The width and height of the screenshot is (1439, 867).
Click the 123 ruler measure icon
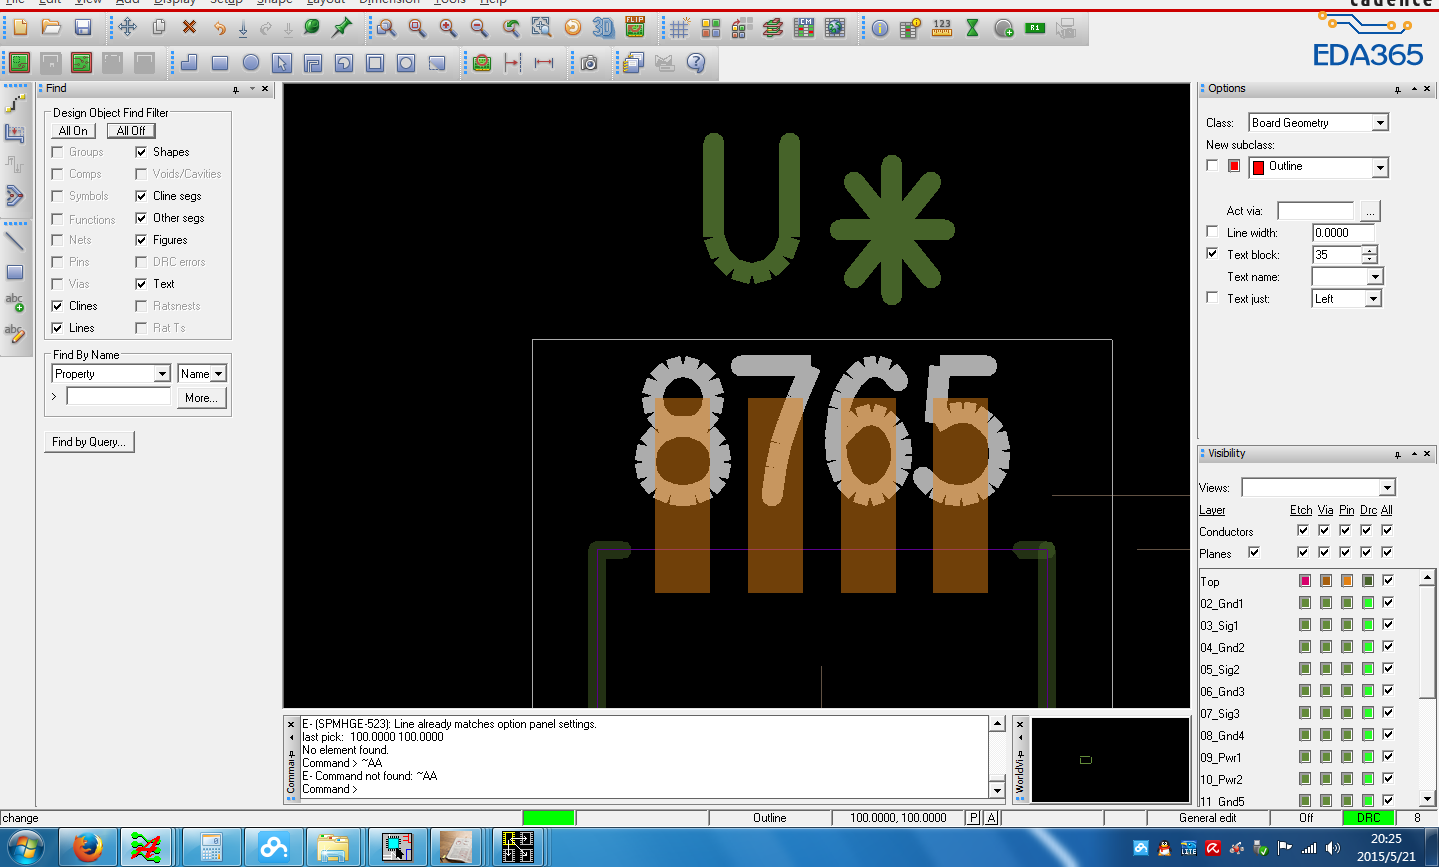click(942, 28)
